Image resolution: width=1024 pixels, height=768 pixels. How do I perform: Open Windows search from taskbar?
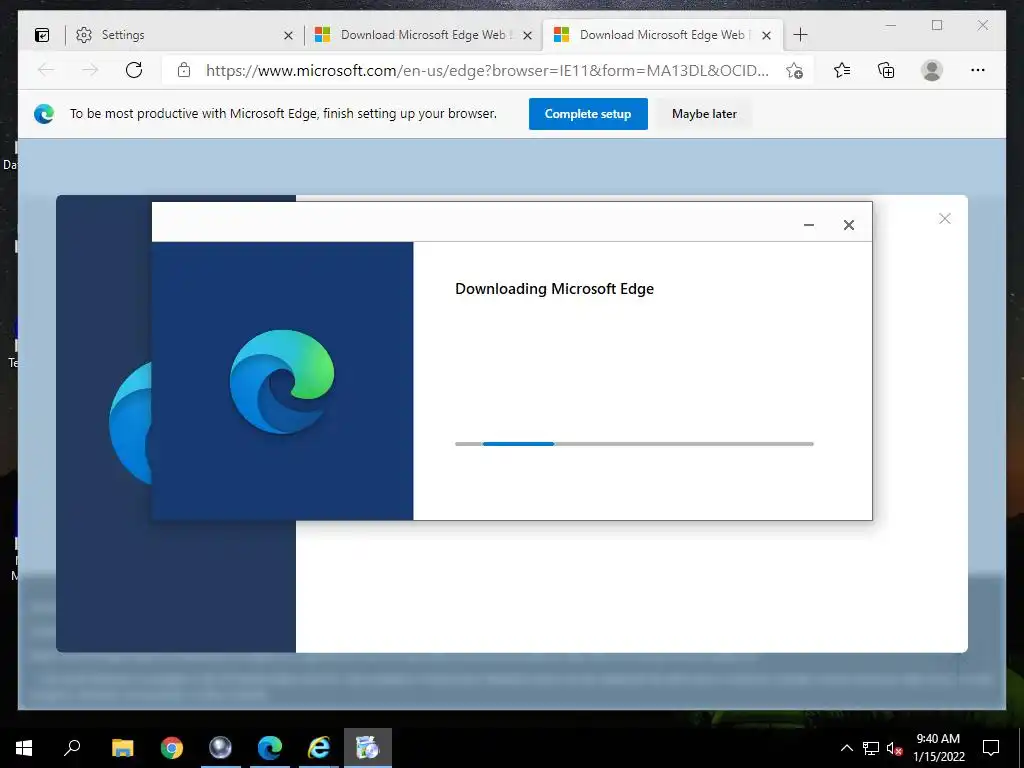pos(72,748)
